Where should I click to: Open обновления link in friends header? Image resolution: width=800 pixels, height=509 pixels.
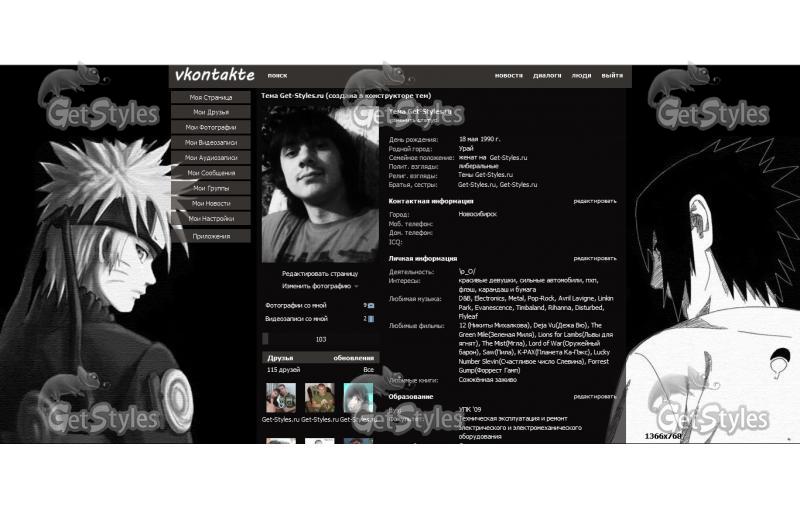(354, 358)
